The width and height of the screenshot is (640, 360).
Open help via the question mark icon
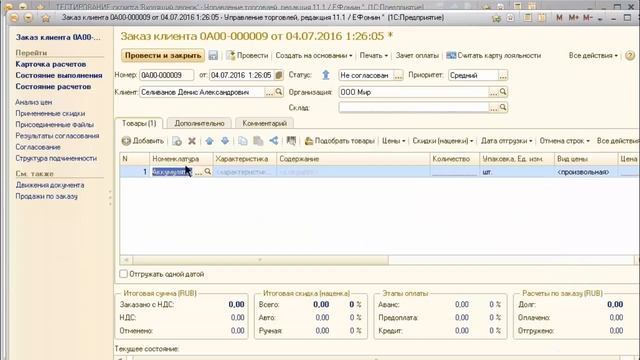630,56
